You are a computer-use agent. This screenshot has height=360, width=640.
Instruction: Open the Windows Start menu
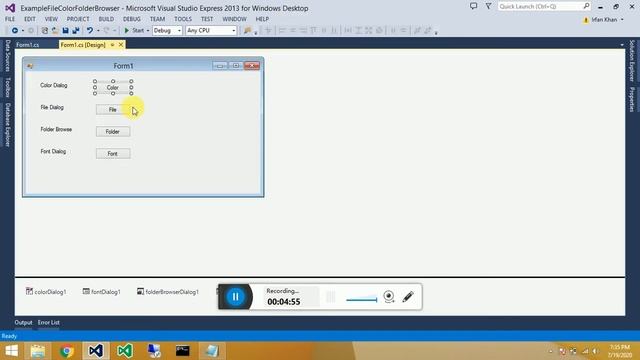tap(11, 351)
